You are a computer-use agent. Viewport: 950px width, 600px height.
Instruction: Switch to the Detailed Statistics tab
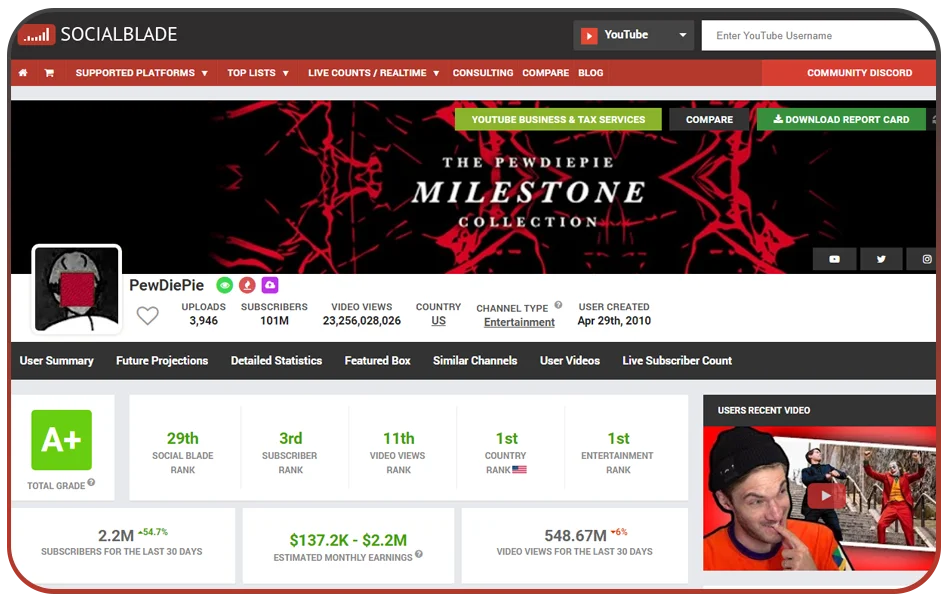coord(276,361)
